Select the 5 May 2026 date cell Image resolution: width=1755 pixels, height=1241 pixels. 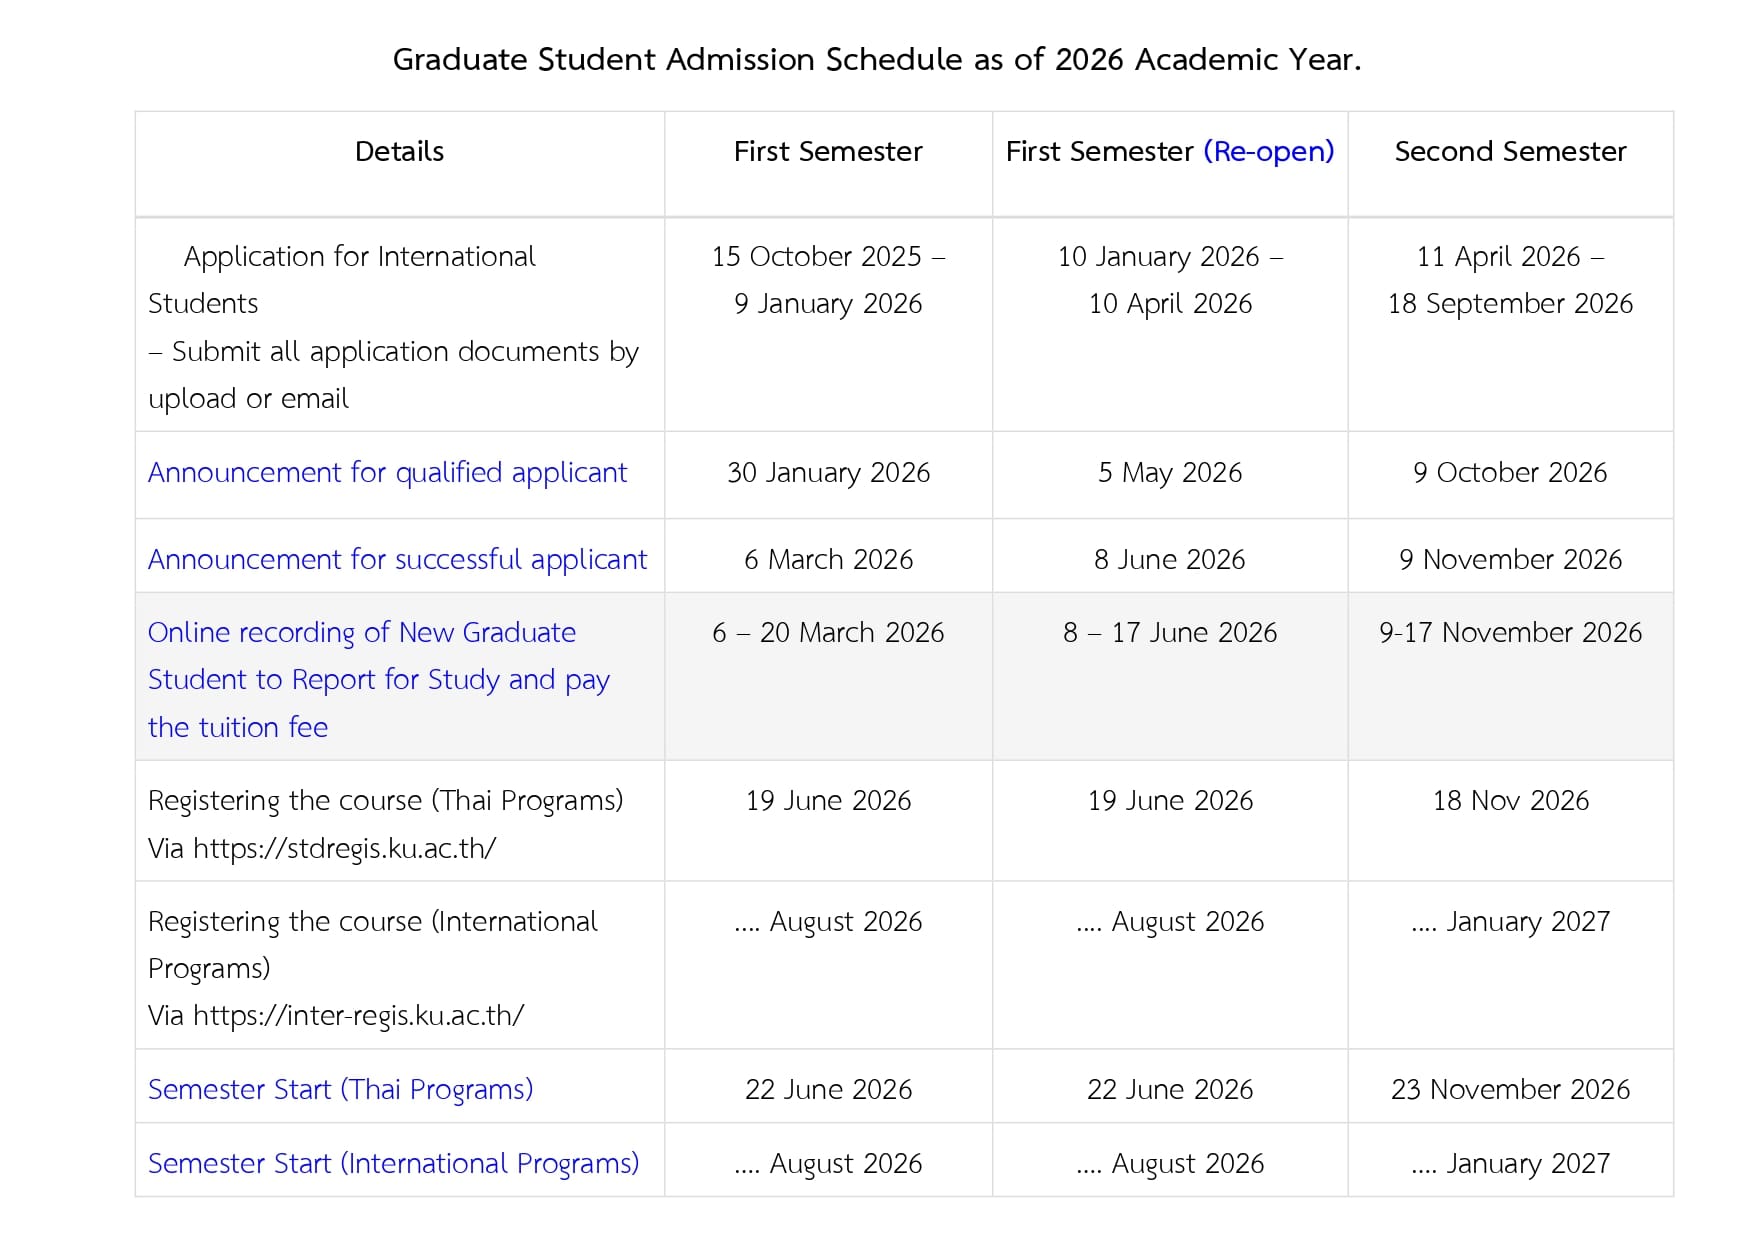pyautogui.click(x=1170, y=473)
